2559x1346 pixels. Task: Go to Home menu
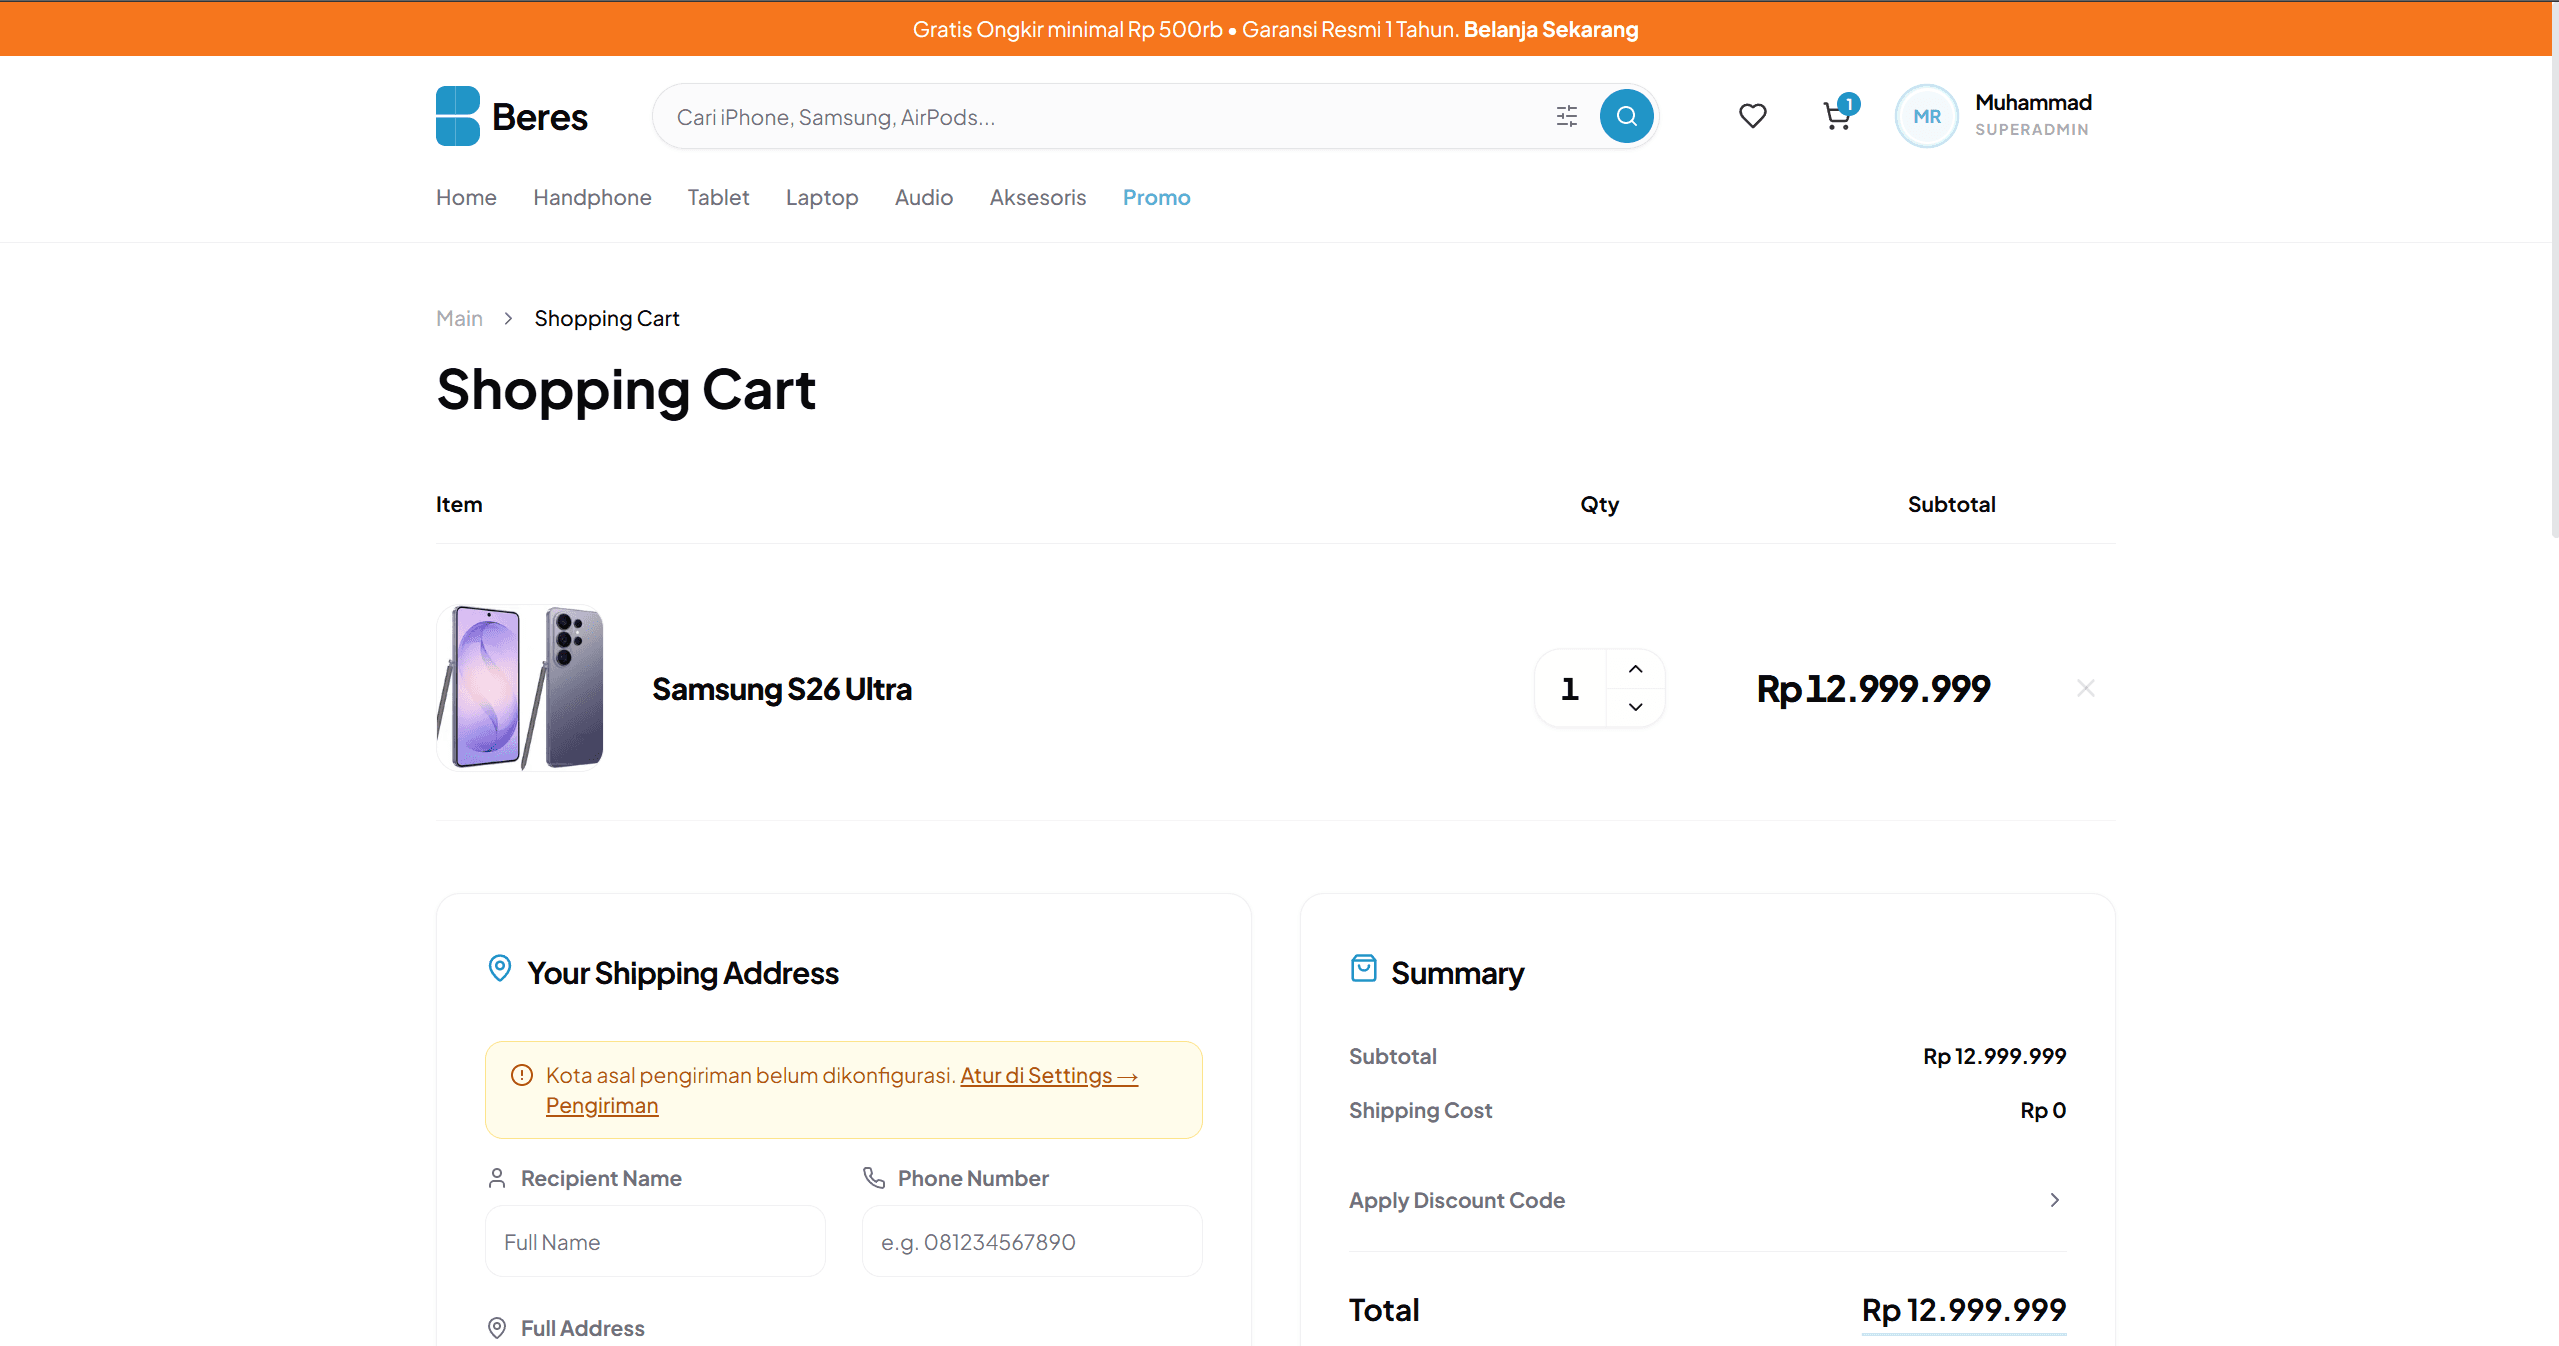(x=466, y=197)
